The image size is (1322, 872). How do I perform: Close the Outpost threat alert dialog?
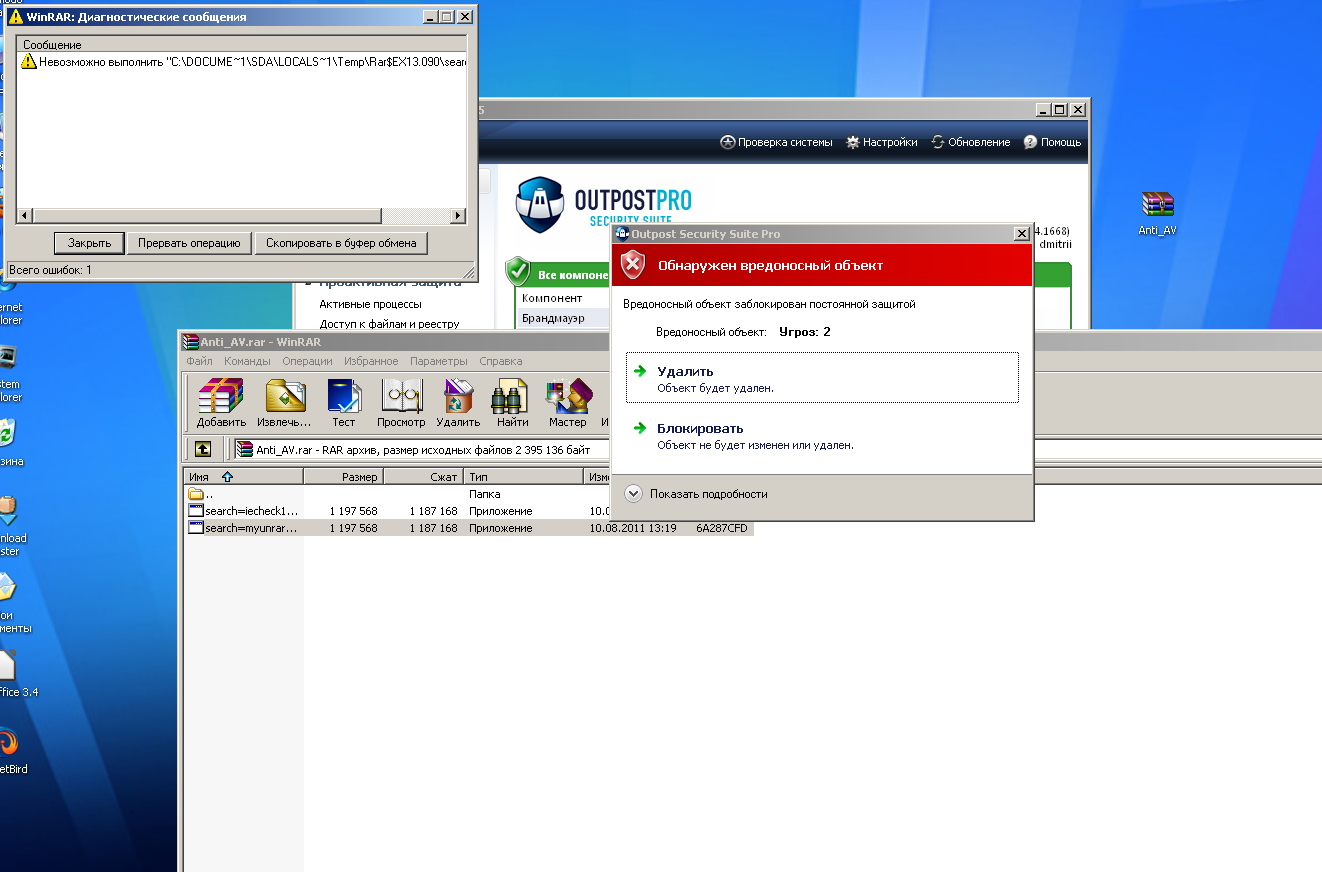click(1021, 233)
